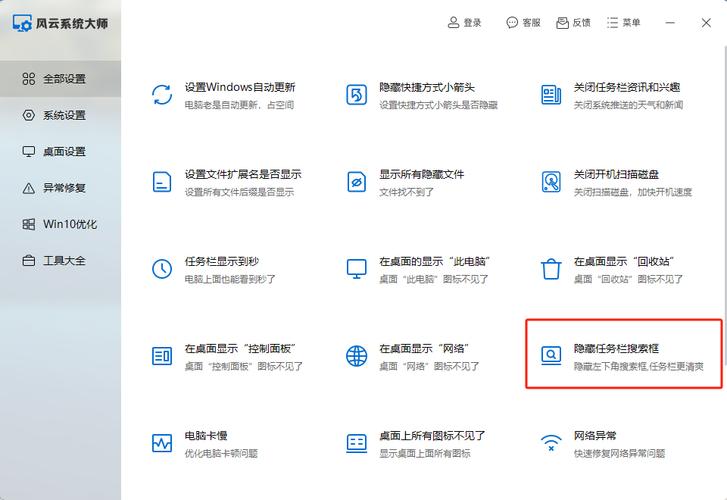Click description 电脑老是自动更新，占空间

tap(239, 105)
